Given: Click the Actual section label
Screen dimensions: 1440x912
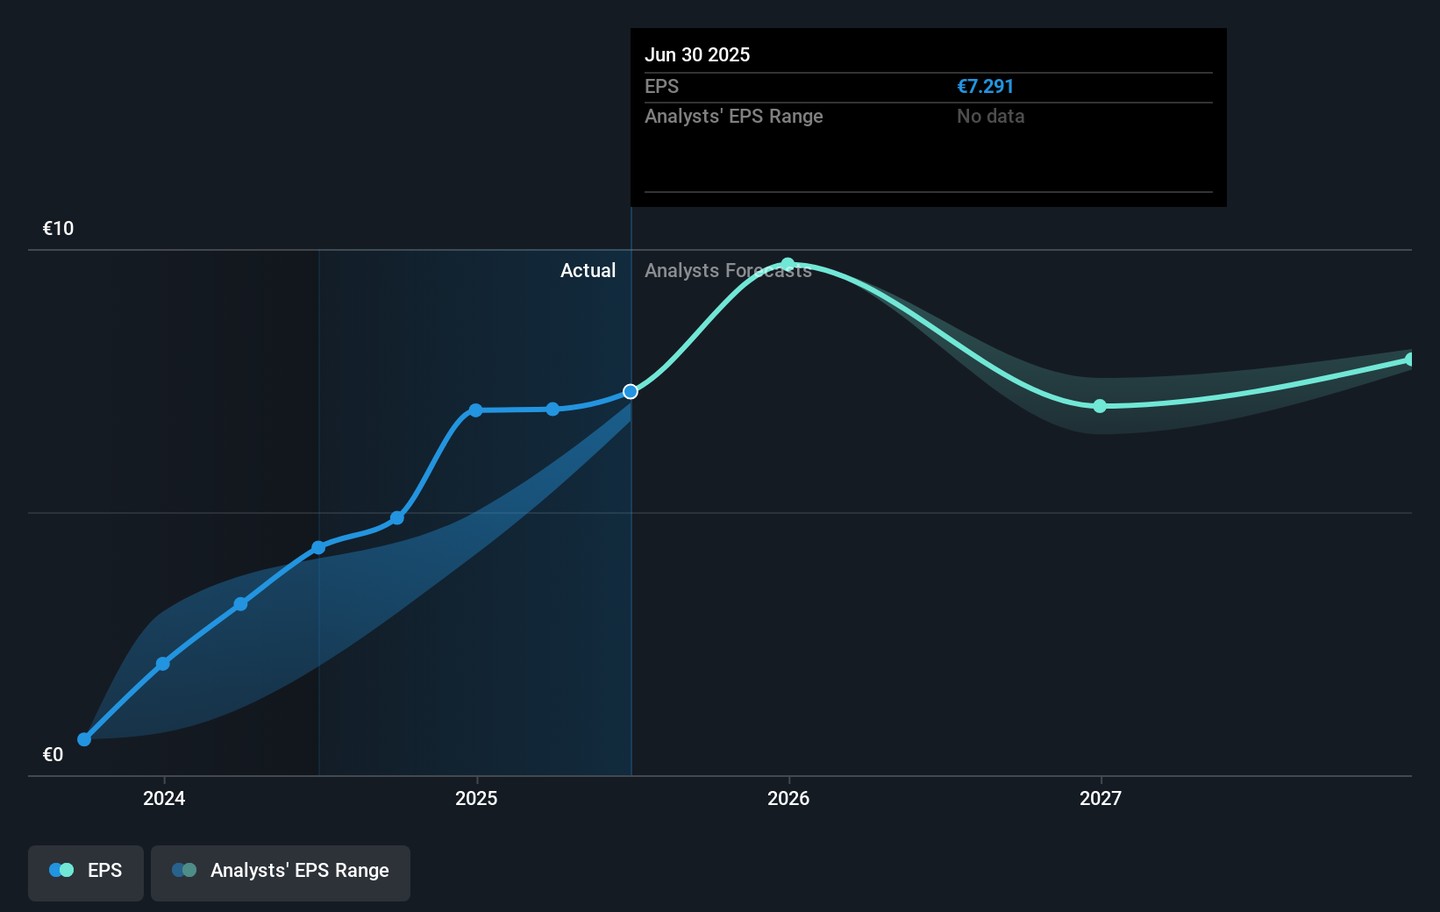Looking at the screenshot, I should click(x=588, y=271).
